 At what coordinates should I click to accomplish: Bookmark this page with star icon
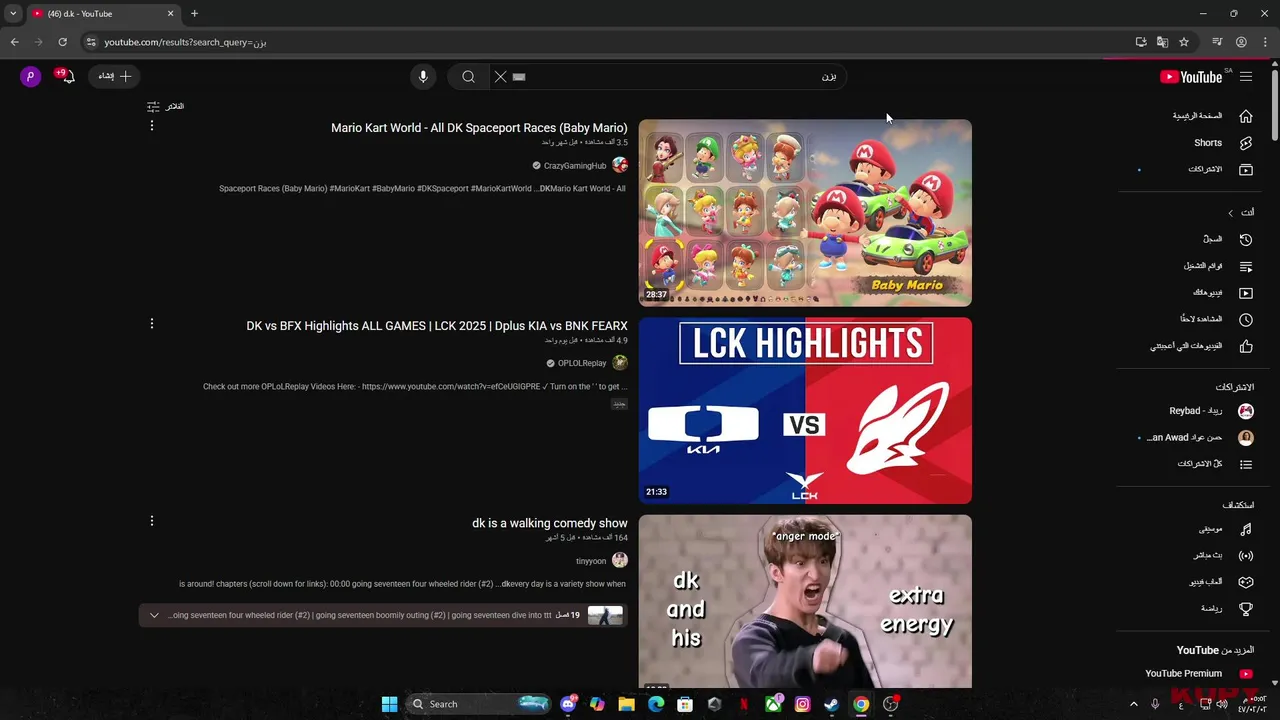pyautogui.click(x=1184, y=42)
